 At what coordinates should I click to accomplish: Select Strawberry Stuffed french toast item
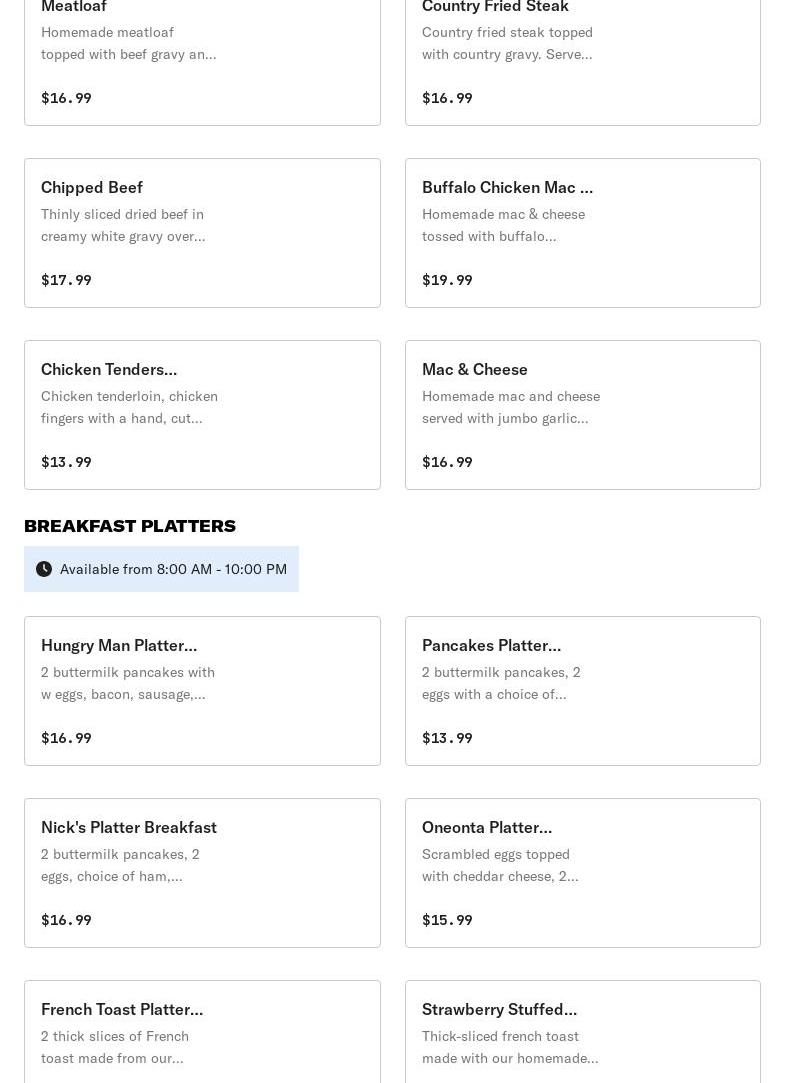(583, 1032)
